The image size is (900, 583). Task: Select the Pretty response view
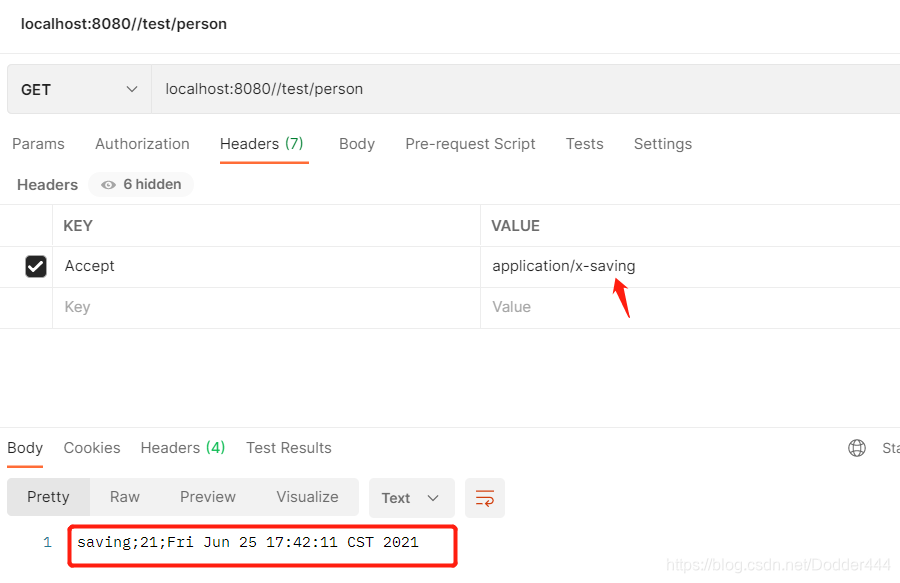click(48, 497)
